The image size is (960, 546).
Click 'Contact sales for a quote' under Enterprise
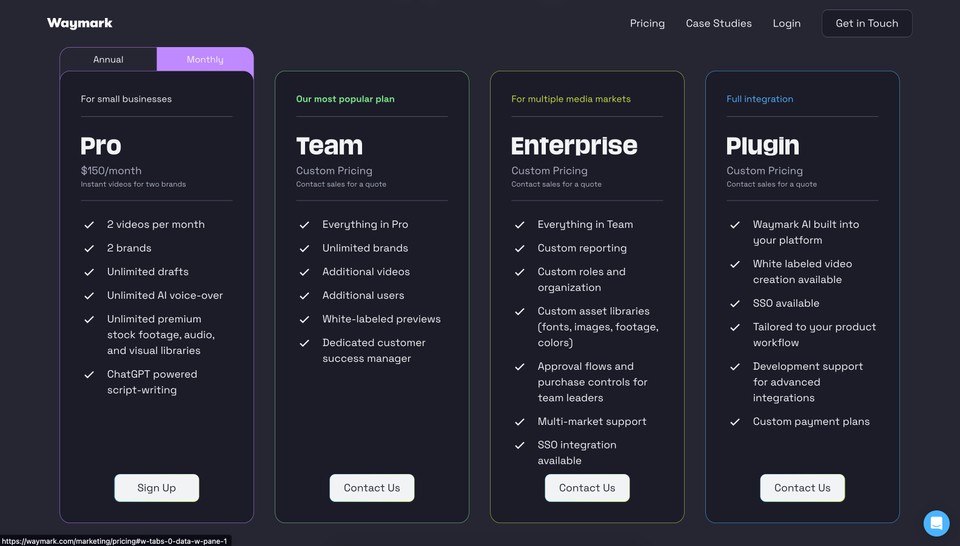point(557,184)
